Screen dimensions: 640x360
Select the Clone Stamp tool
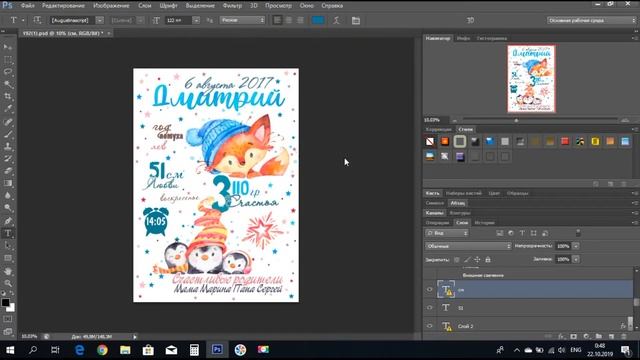pyautogui.click(x=8, y=146)
